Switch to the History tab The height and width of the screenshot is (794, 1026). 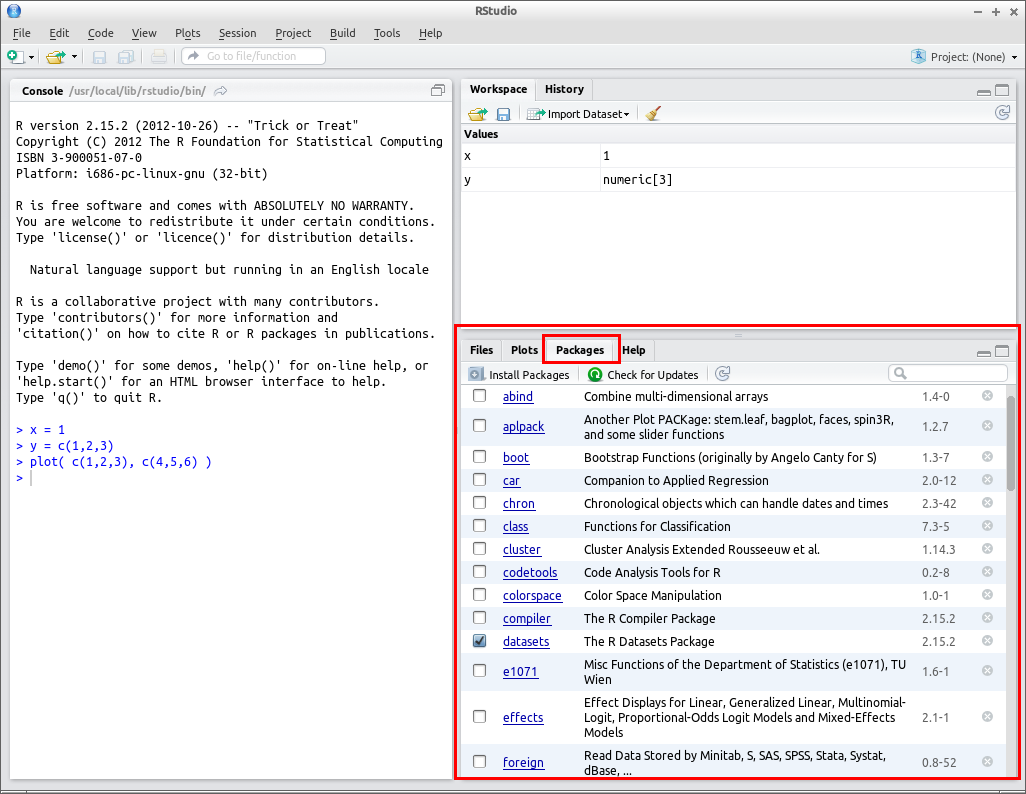(x=564, y=89)
